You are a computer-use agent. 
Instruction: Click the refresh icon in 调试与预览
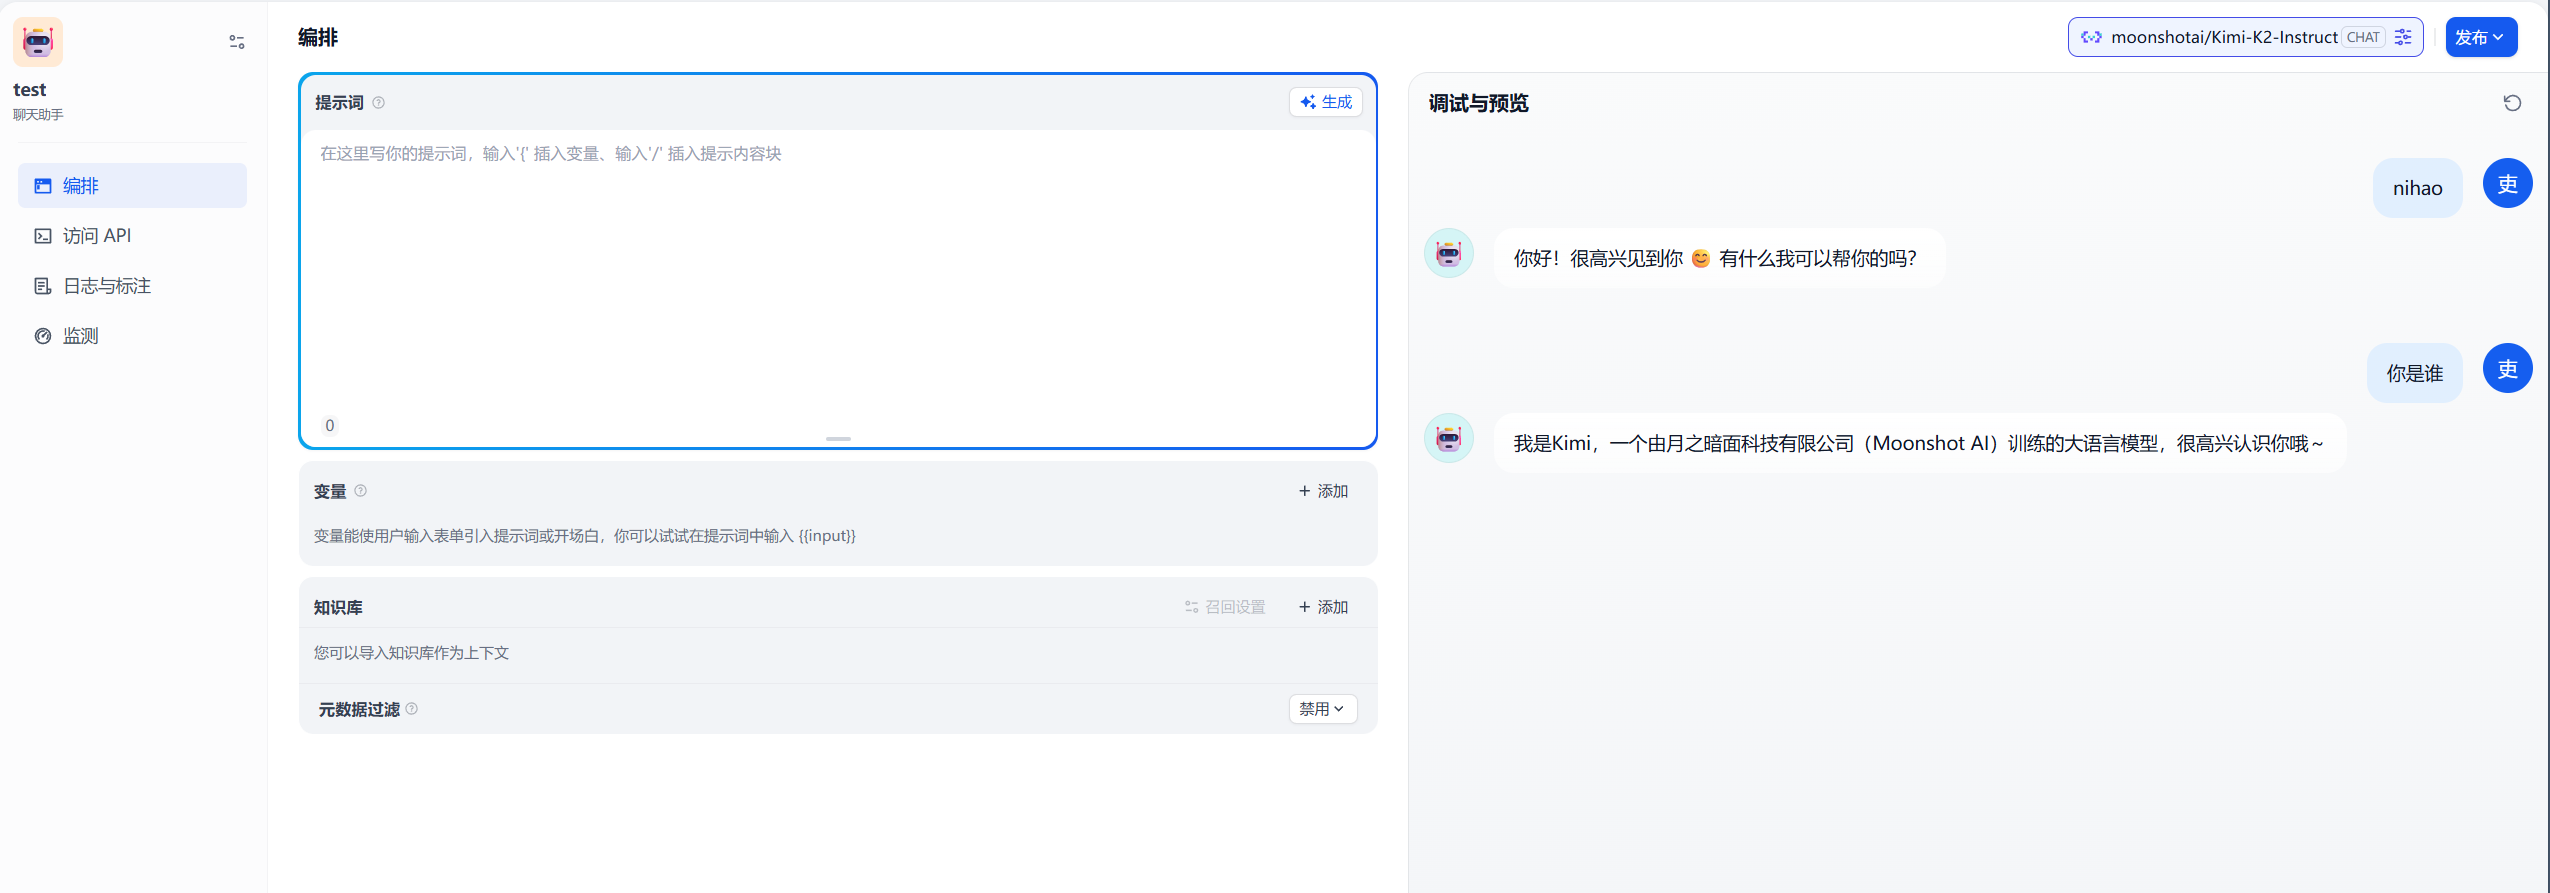point(2512,103)
